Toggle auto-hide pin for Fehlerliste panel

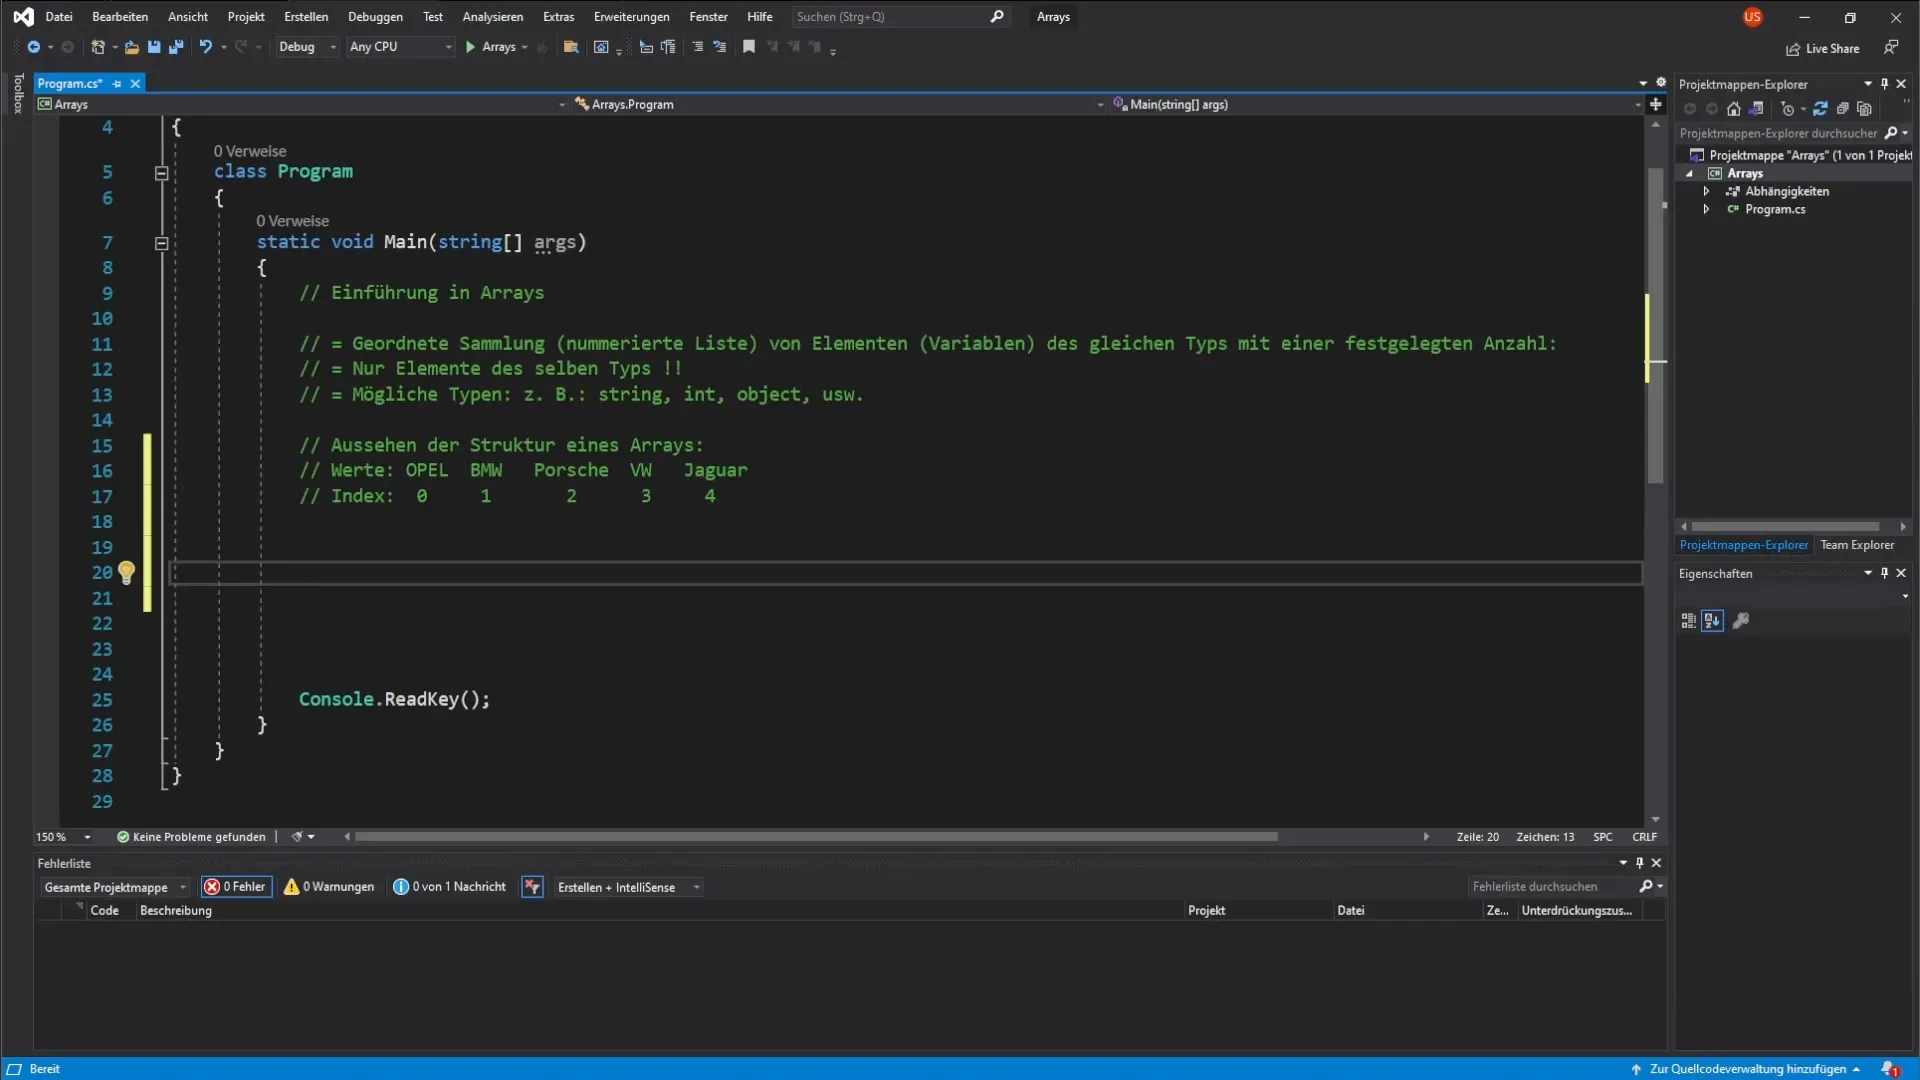coord(1639,863)
